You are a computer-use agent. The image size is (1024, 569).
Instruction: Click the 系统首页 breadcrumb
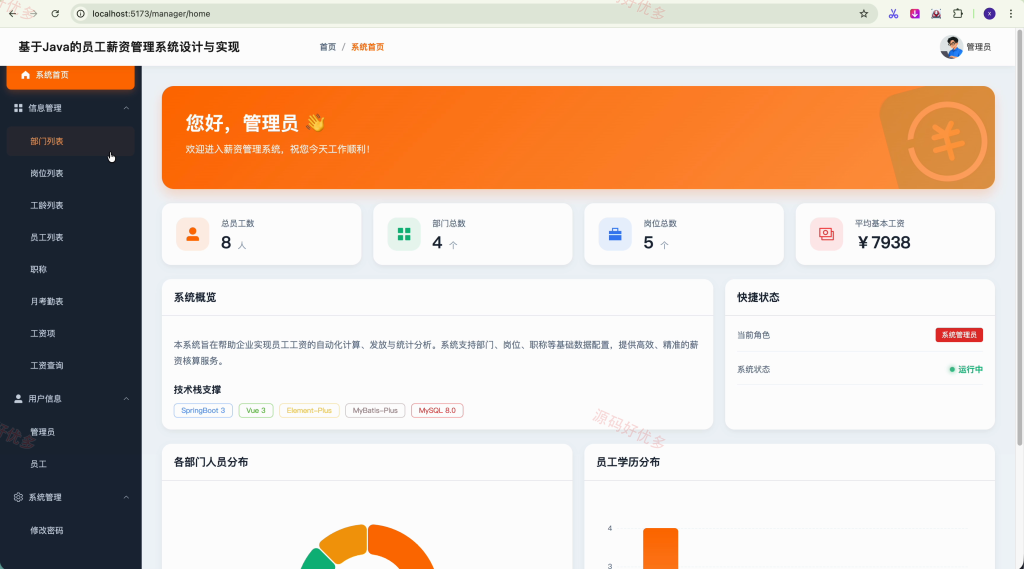(368, 47)
